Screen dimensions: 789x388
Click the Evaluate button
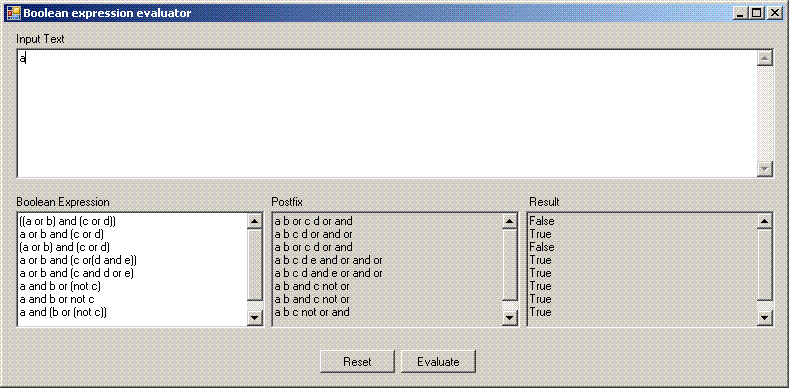click(438, 362)
